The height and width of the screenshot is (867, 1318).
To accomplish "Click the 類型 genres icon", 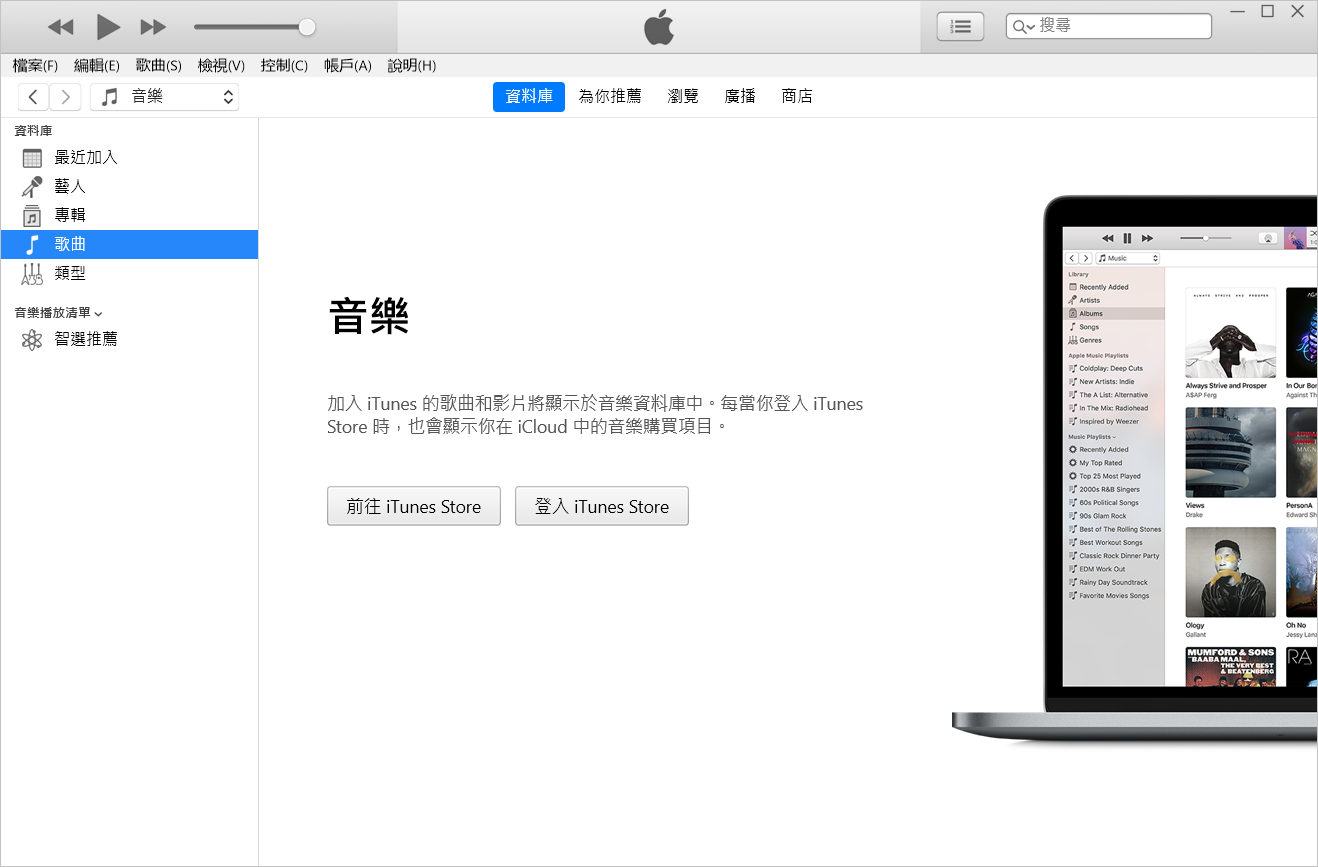I will click(32, 273).
